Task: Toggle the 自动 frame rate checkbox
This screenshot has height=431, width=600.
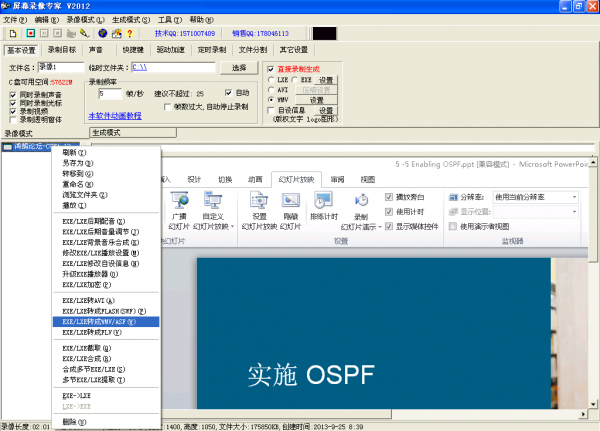Action: coord(229,93)
